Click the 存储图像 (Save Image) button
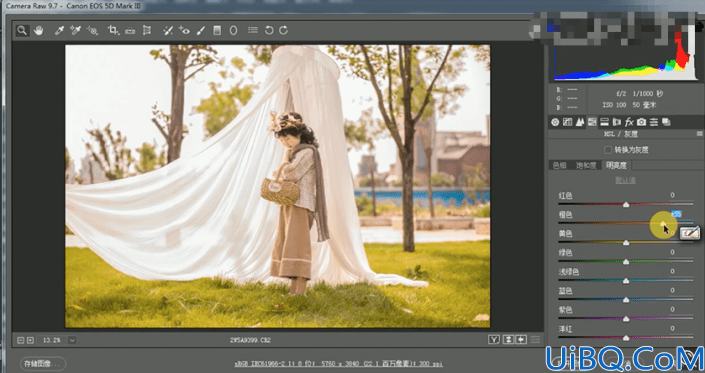The image size is (705, 373). click(x=43, y=364)
